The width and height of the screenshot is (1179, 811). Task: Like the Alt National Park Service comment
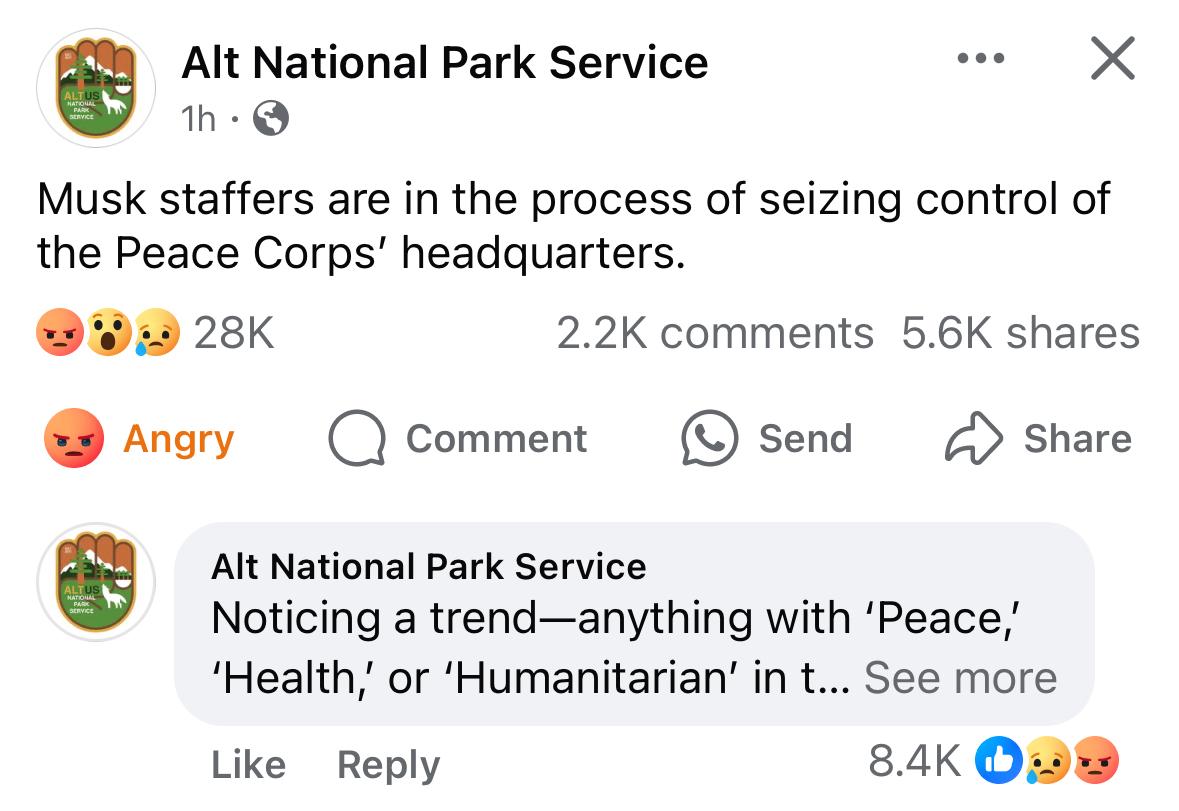248,765
